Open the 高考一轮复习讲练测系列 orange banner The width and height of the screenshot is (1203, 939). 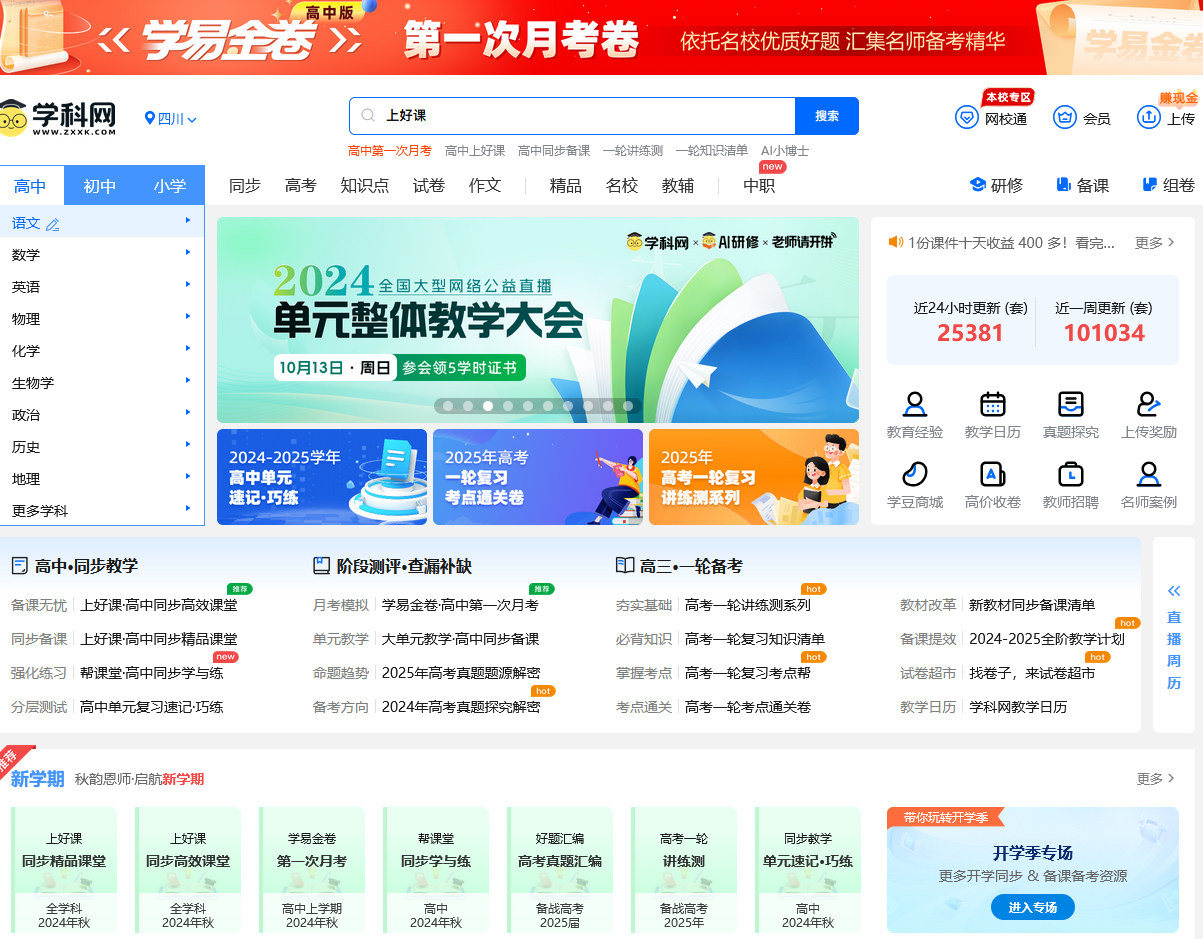click(754, 477)
